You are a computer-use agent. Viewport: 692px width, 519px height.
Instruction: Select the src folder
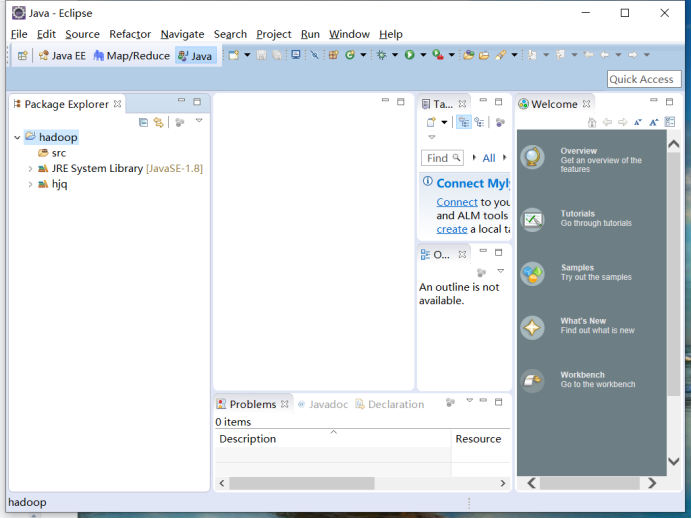(52, 153)
